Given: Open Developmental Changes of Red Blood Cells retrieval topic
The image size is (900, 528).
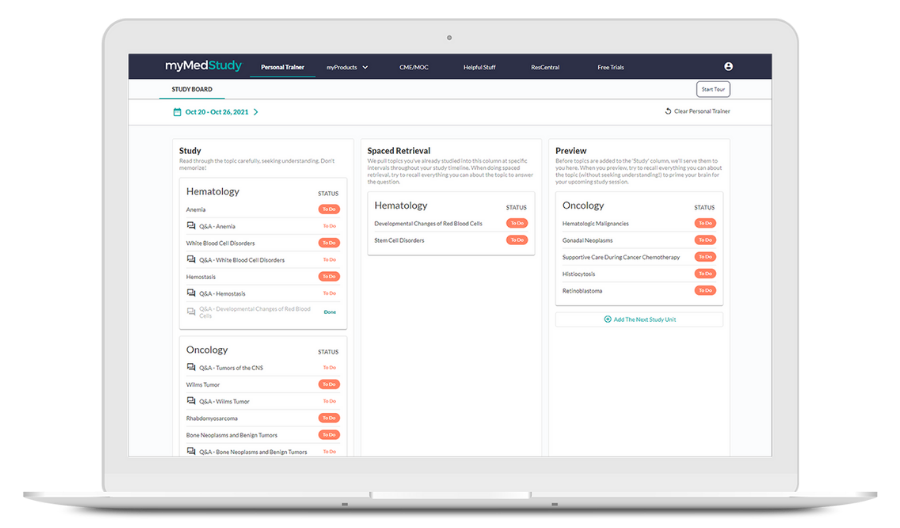Looking at the screenshot, I should [428, 223].
